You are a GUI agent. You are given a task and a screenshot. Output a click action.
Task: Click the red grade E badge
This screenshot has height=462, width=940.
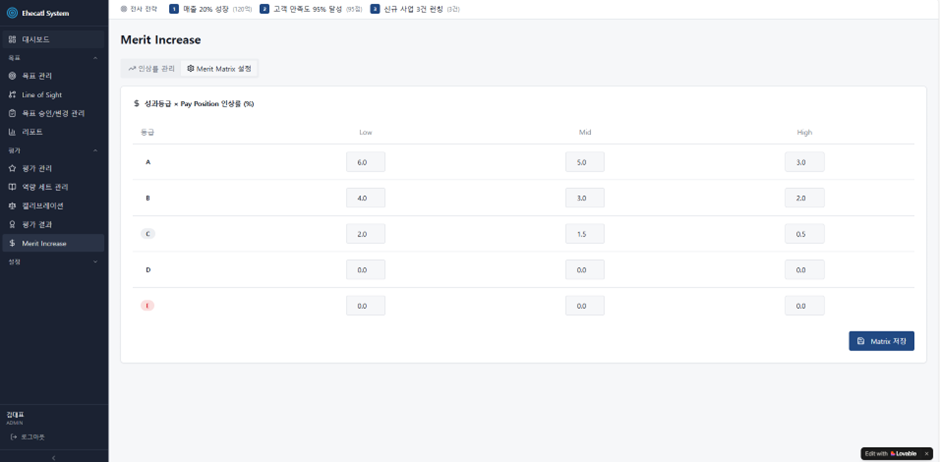(x=147, y=306)
